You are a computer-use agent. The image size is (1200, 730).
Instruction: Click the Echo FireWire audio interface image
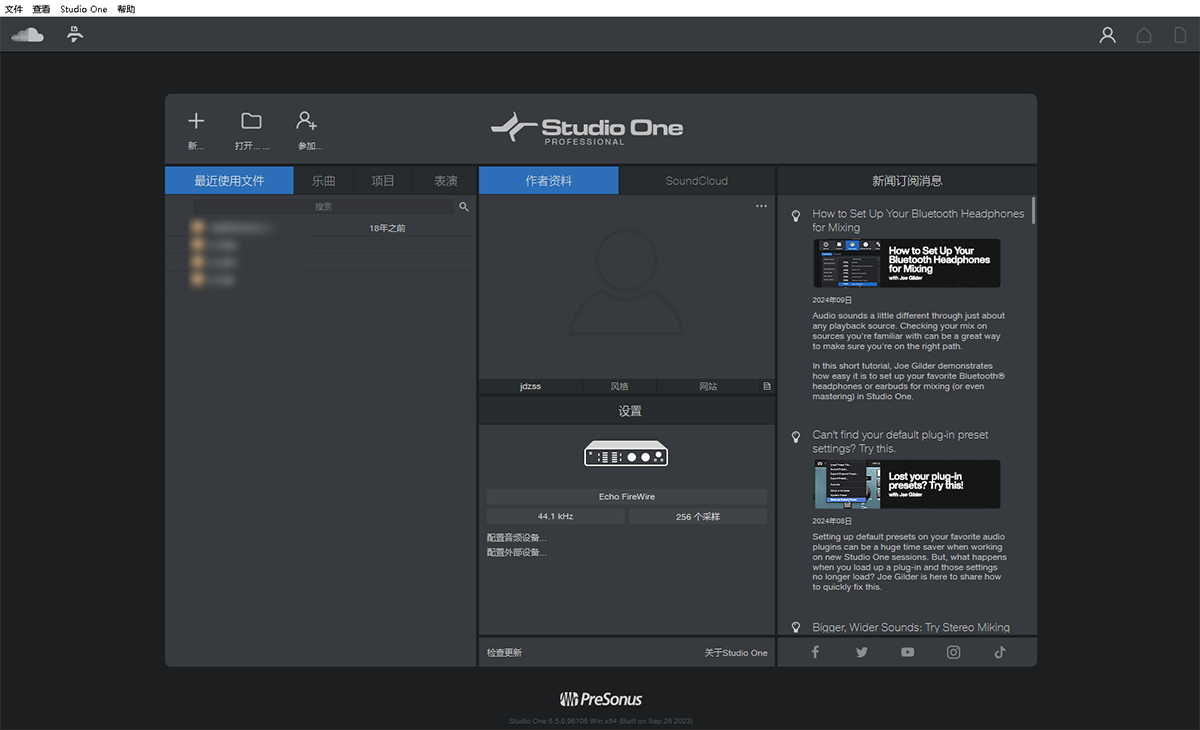(x=626, y=454)
